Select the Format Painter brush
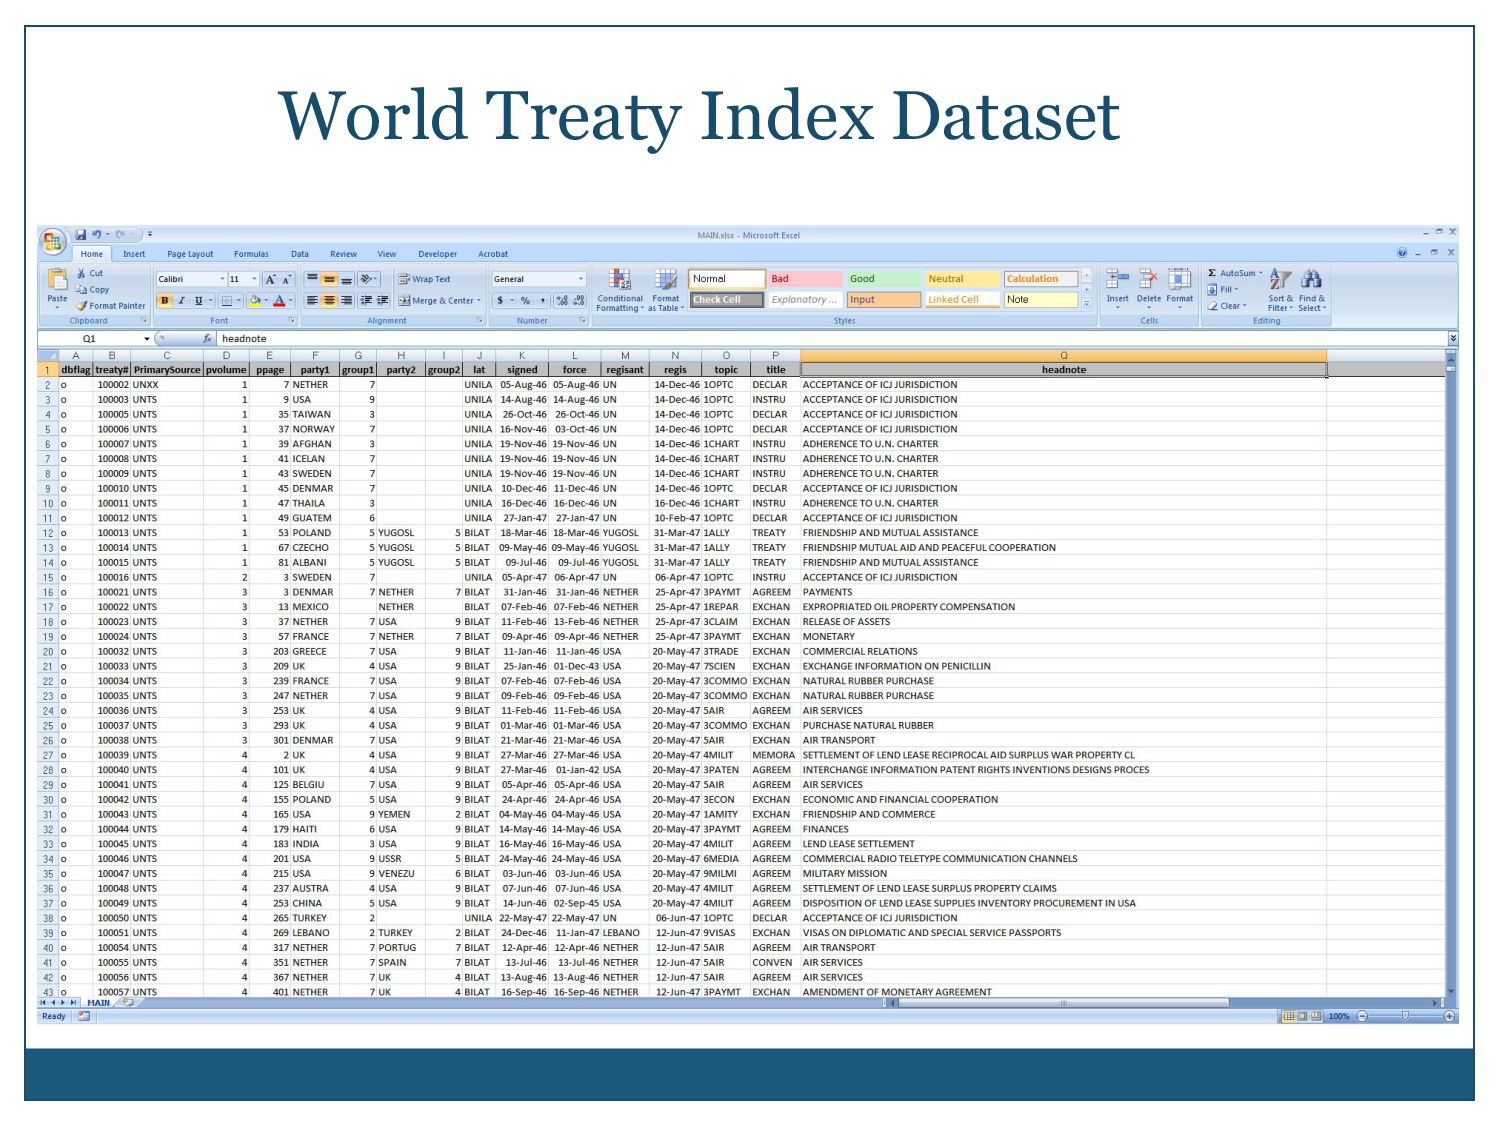Viewport: 1500px width, 1125px height. pyautogui.click(x=111, y=306)
